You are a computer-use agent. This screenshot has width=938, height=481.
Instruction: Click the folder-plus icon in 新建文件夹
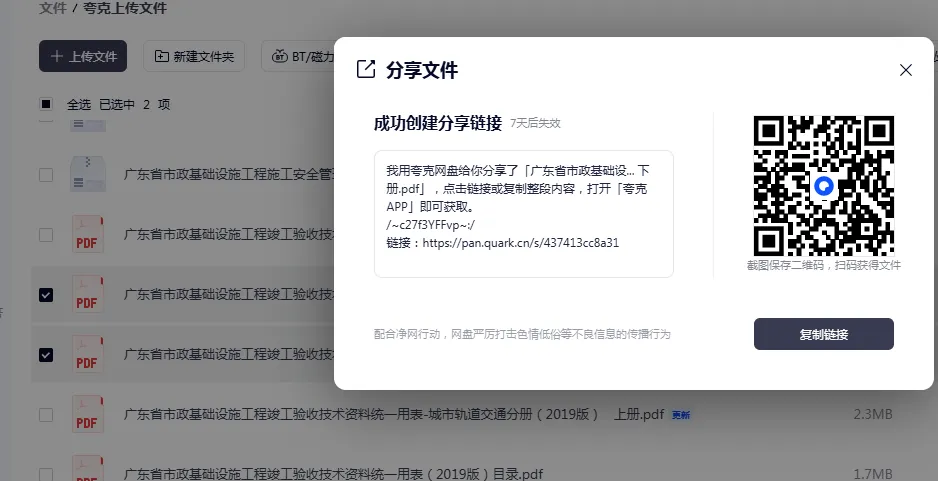pos(162,56)
